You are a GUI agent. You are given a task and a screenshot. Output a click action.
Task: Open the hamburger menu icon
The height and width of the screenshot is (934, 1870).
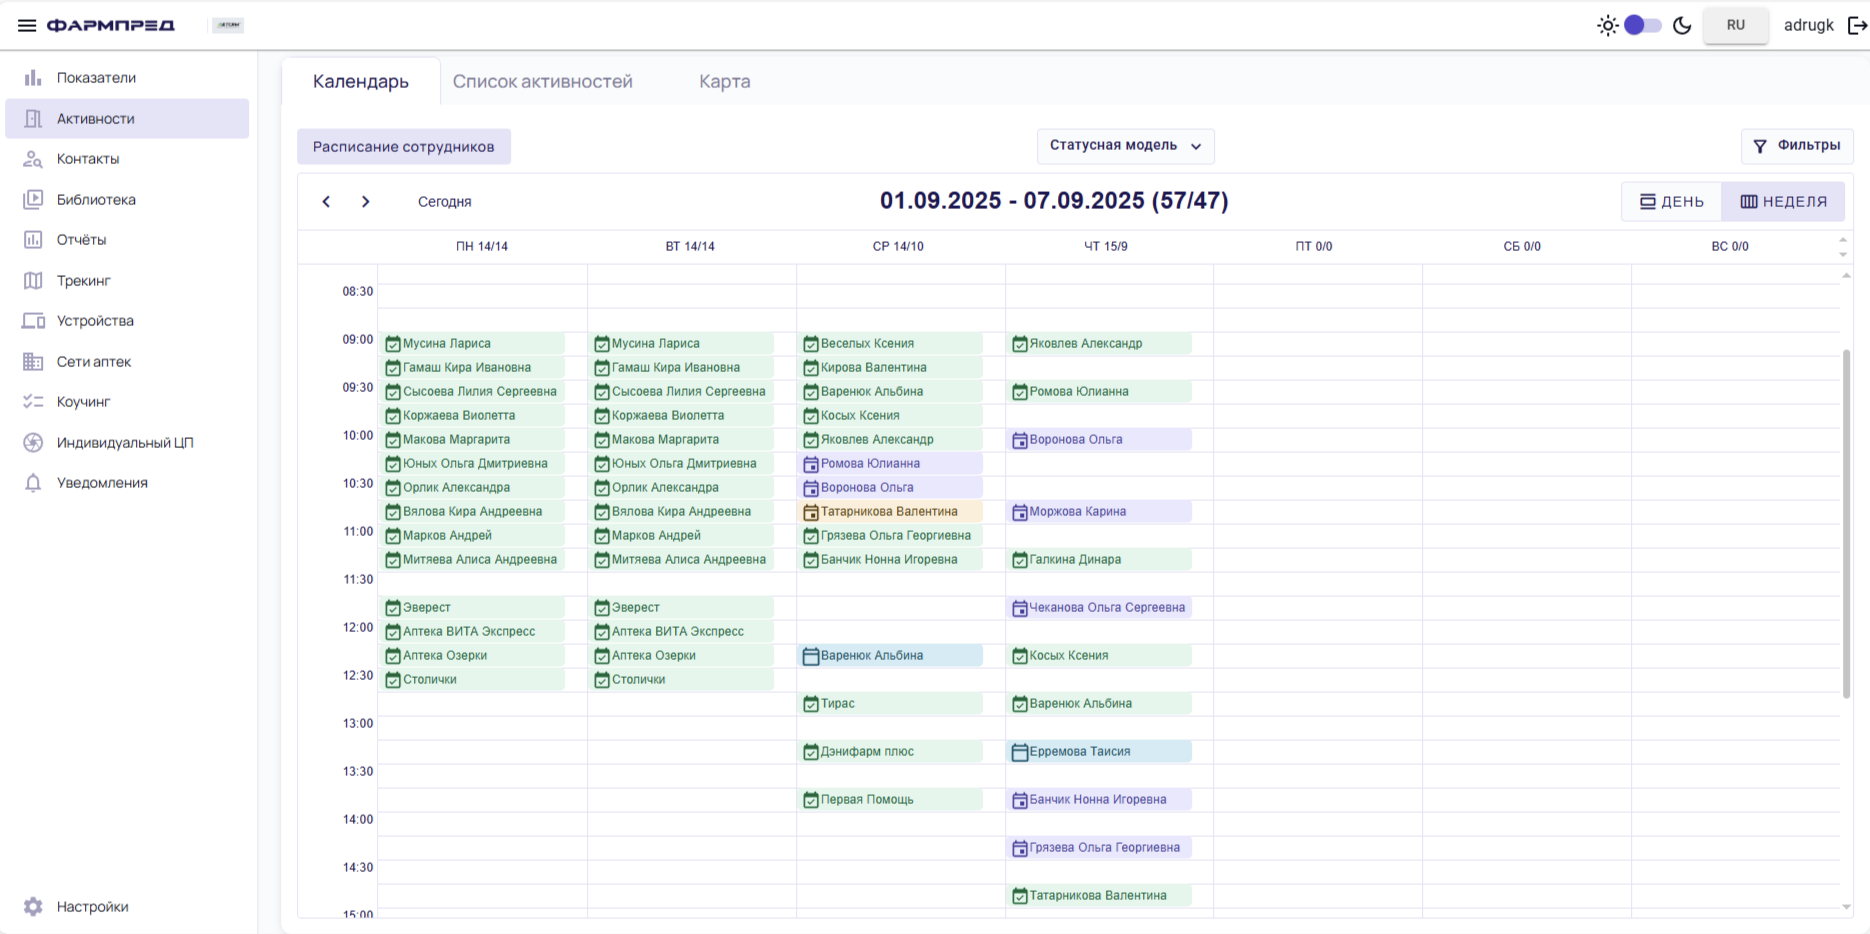point(27,25)
